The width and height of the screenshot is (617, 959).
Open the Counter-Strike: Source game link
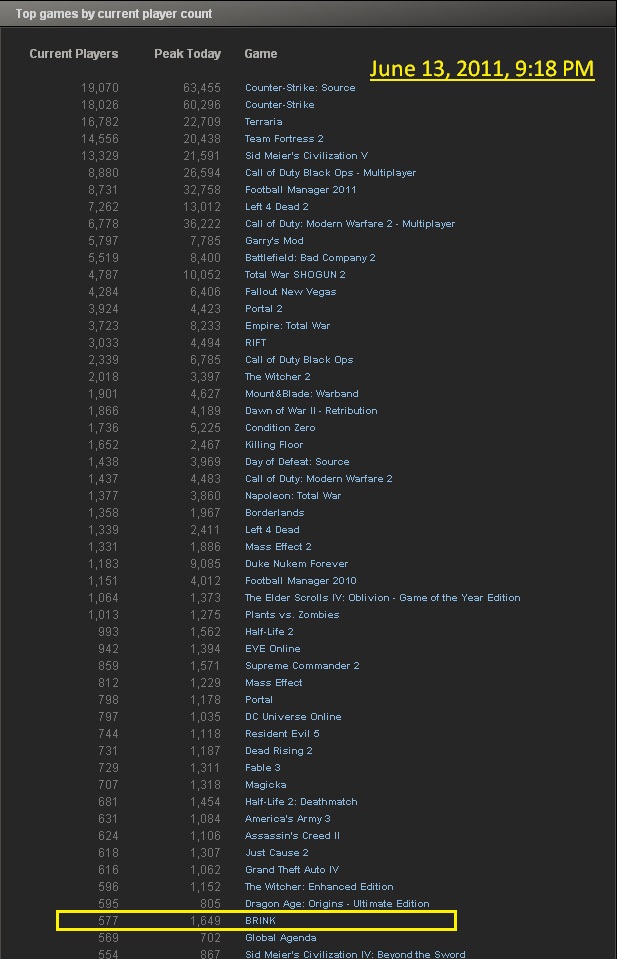300,88
